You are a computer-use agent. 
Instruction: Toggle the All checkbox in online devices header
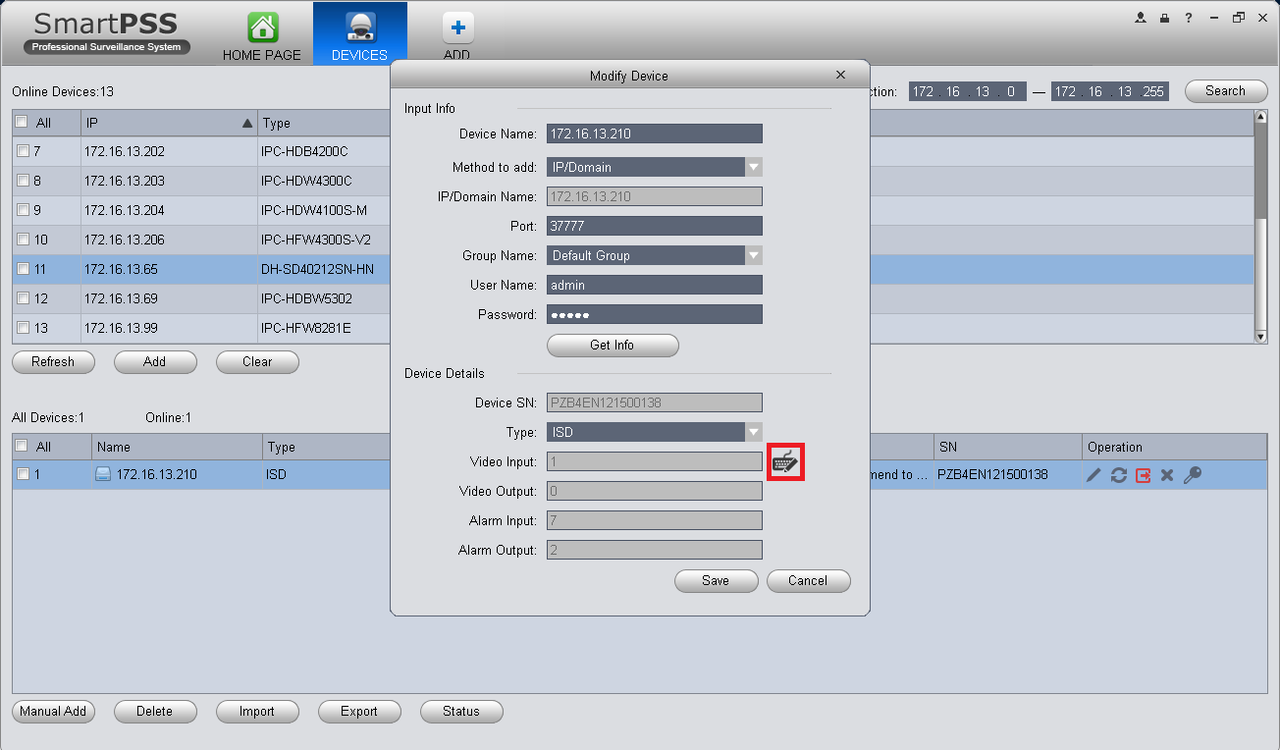coord(22,122)
